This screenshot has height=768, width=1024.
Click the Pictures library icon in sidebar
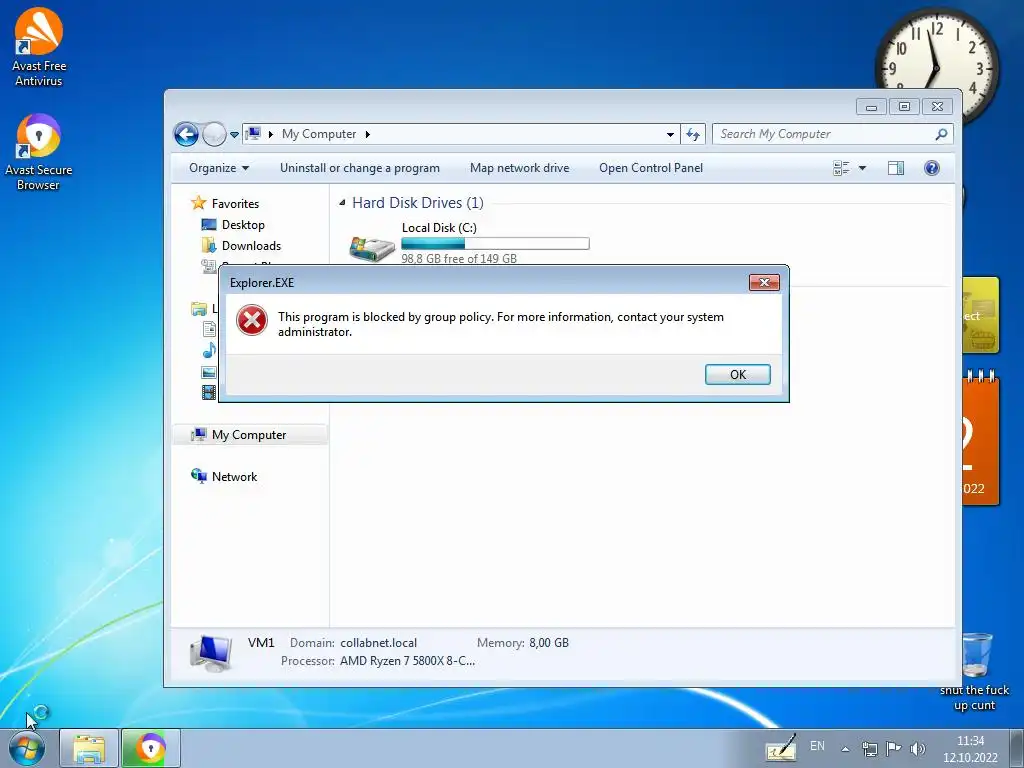click(x=209, y=372)
